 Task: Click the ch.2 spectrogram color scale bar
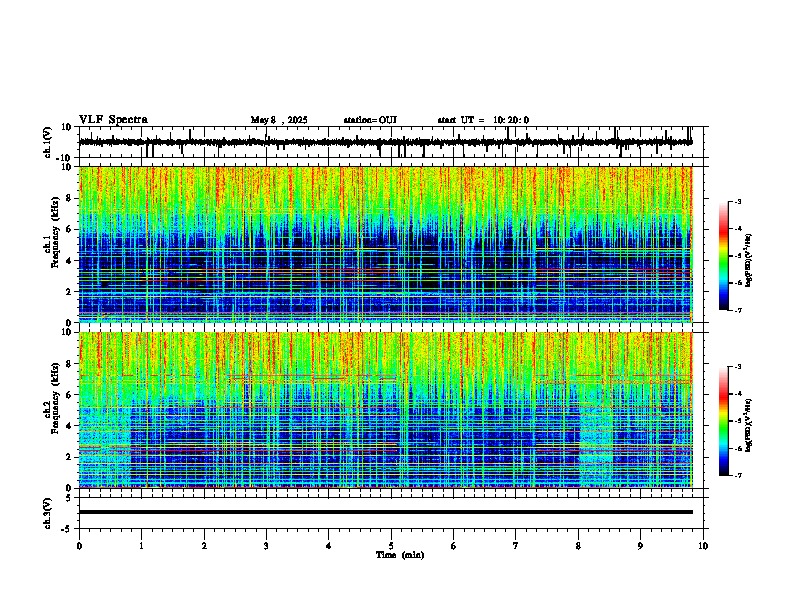point(724,421)
